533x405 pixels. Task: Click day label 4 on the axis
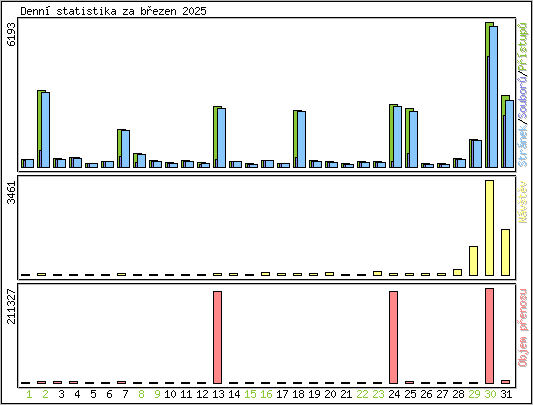[77, 394]
